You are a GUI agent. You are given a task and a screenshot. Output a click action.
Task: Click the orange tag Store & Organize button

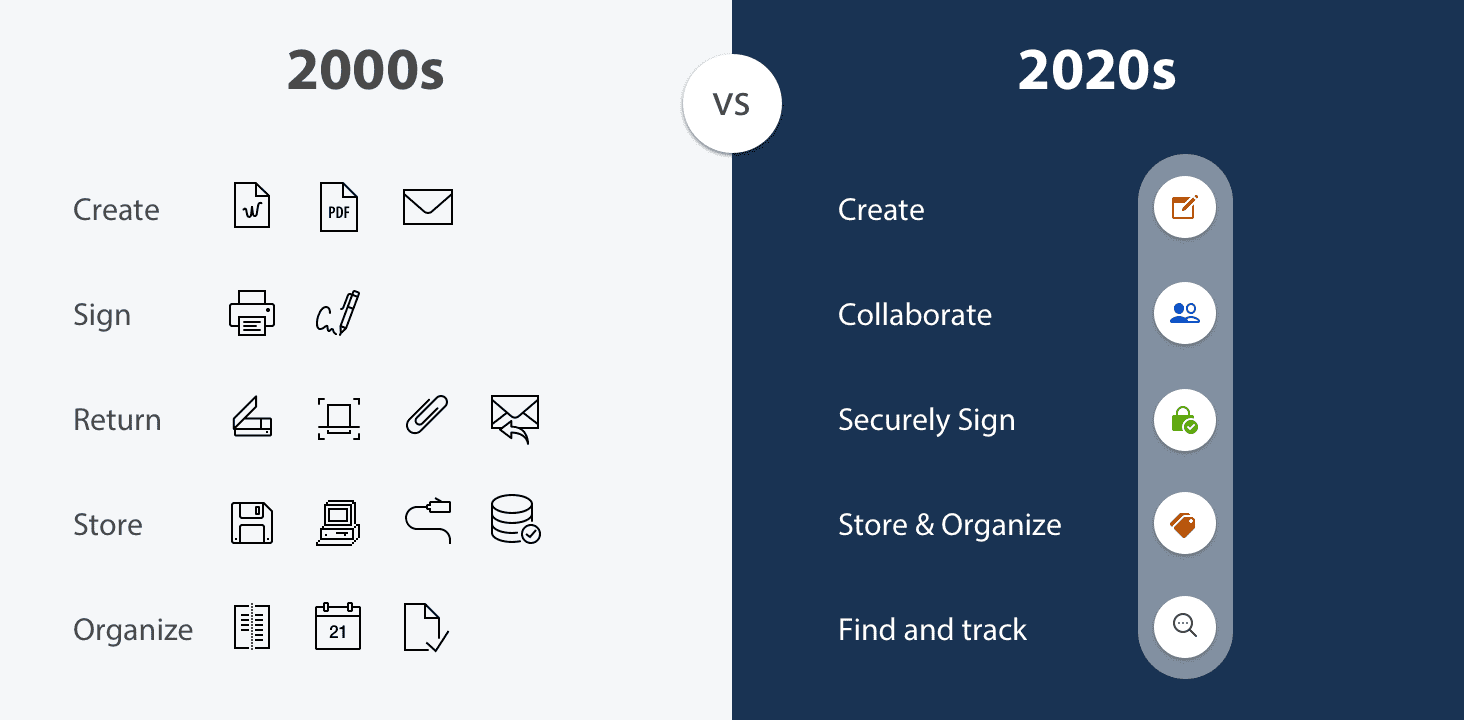pos(1185,523)
